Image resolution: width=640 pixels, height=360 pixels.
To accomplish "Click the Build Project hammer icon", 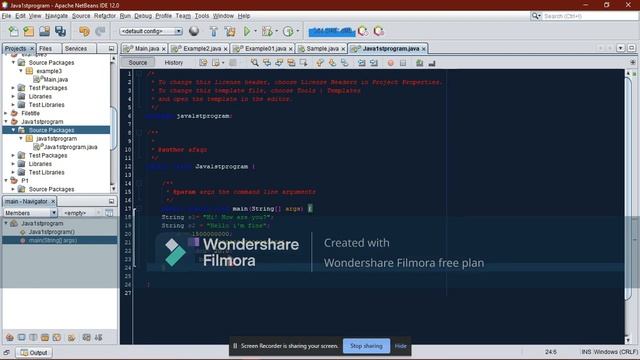I will click(x=213, y=31).
